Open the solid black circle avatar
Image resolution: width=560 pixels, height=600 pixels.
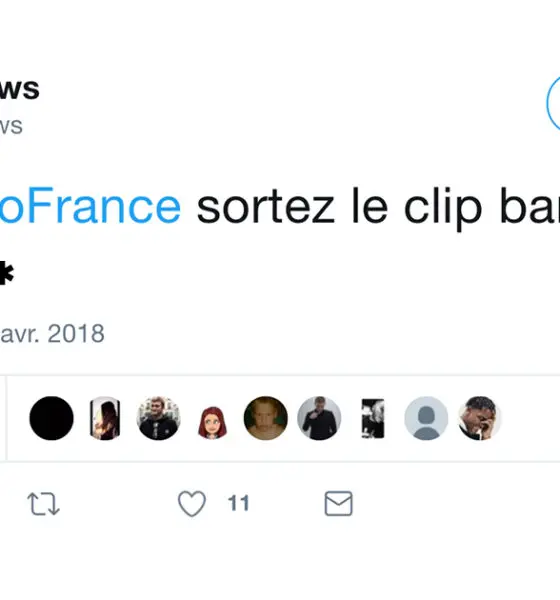pos(51,418)
